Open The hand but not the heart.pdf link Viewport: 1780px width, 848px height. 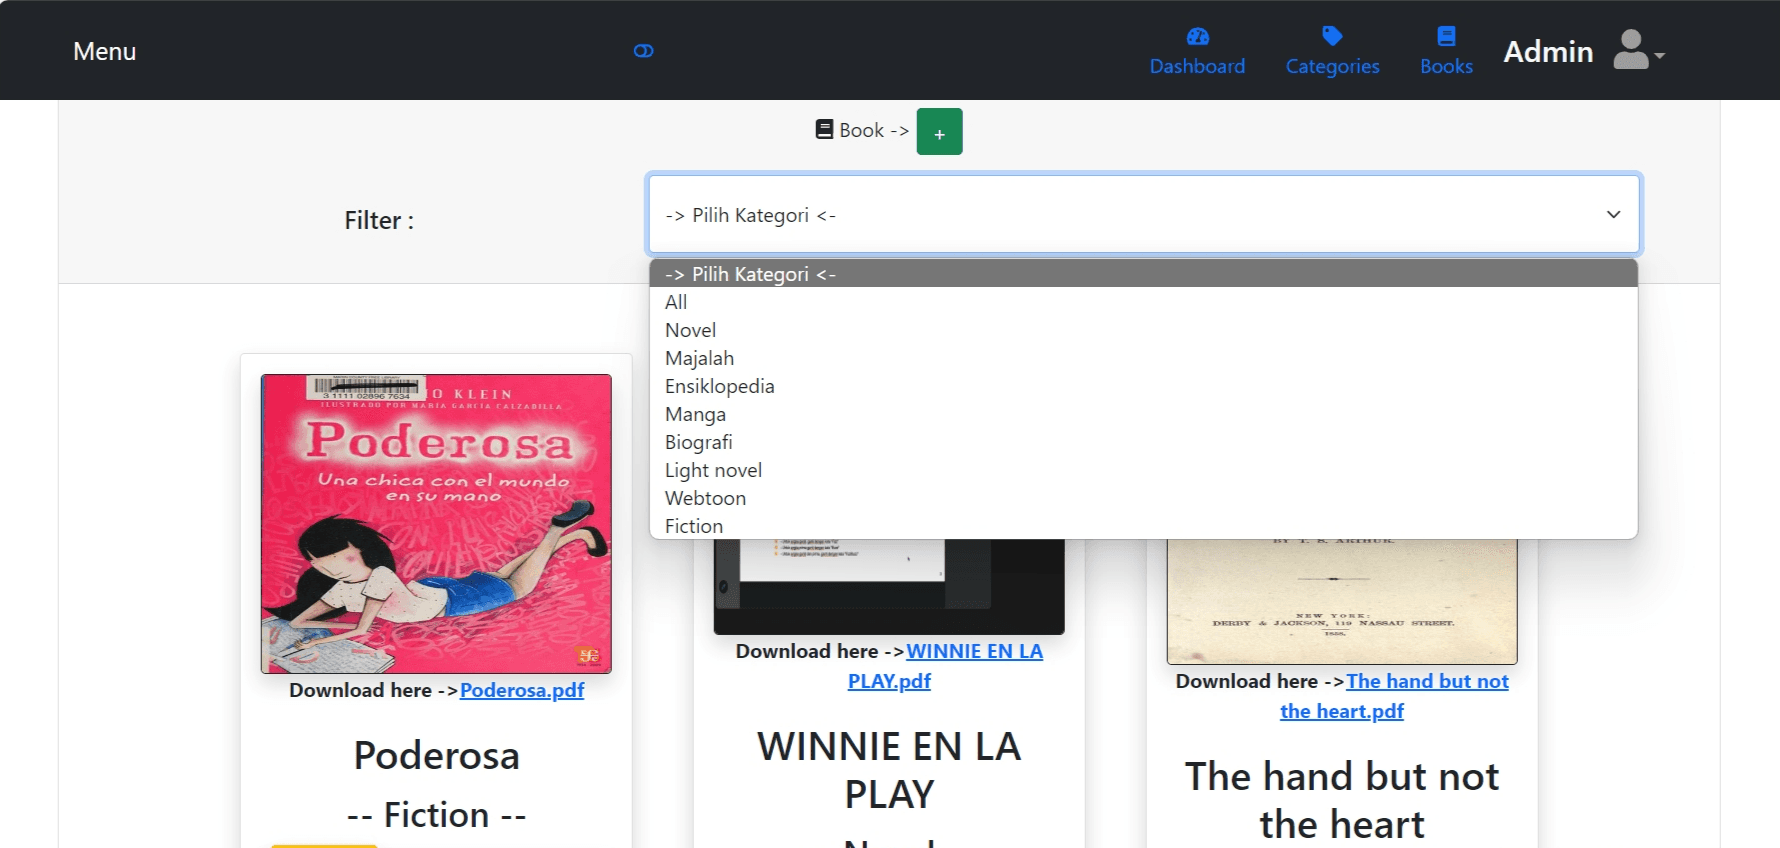(x=1426, y=682)
